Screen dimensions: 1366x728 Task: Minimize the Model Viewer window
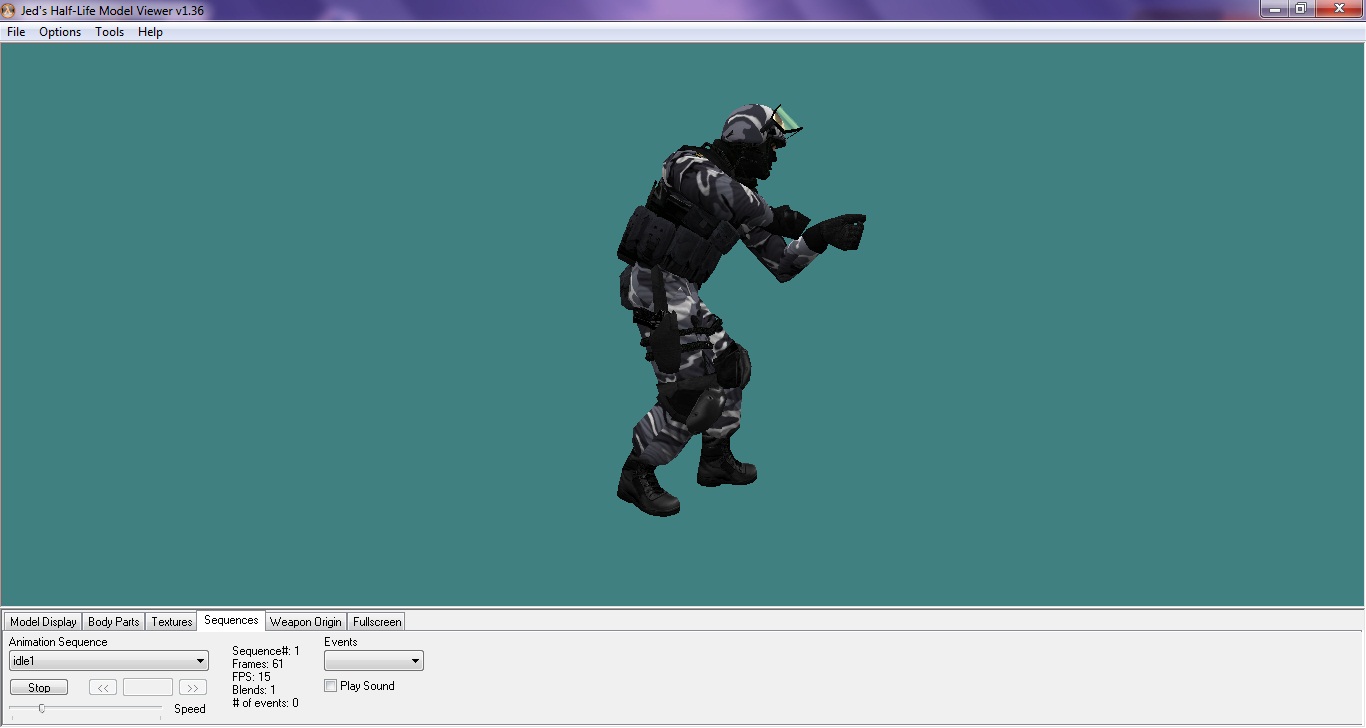1273,9
